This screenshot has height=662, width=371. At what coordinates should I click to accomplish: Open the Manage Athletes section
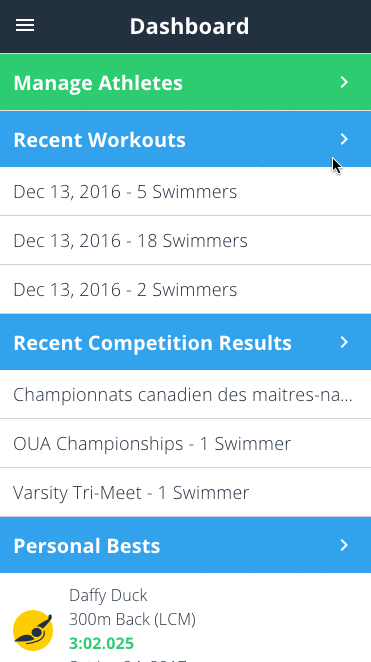pos(185,82)
